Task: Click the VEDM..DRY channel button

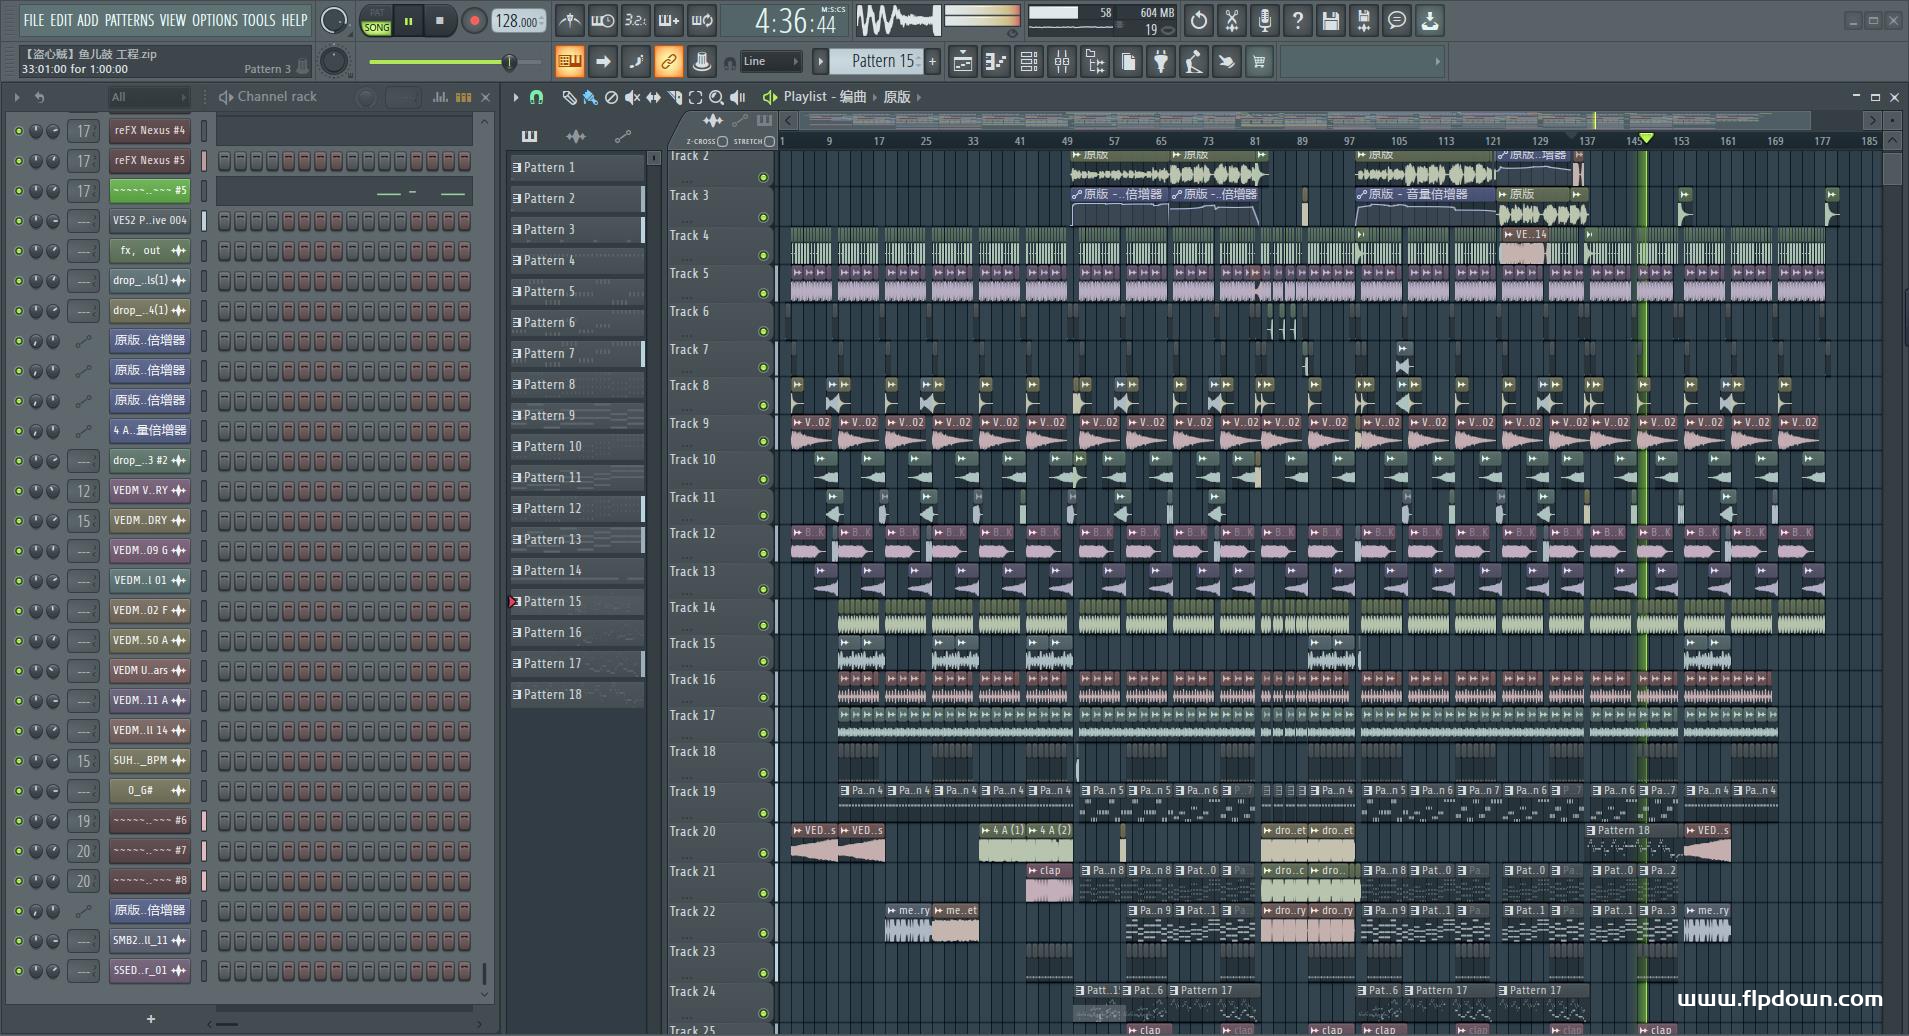Action: click(x=149, y=521)
